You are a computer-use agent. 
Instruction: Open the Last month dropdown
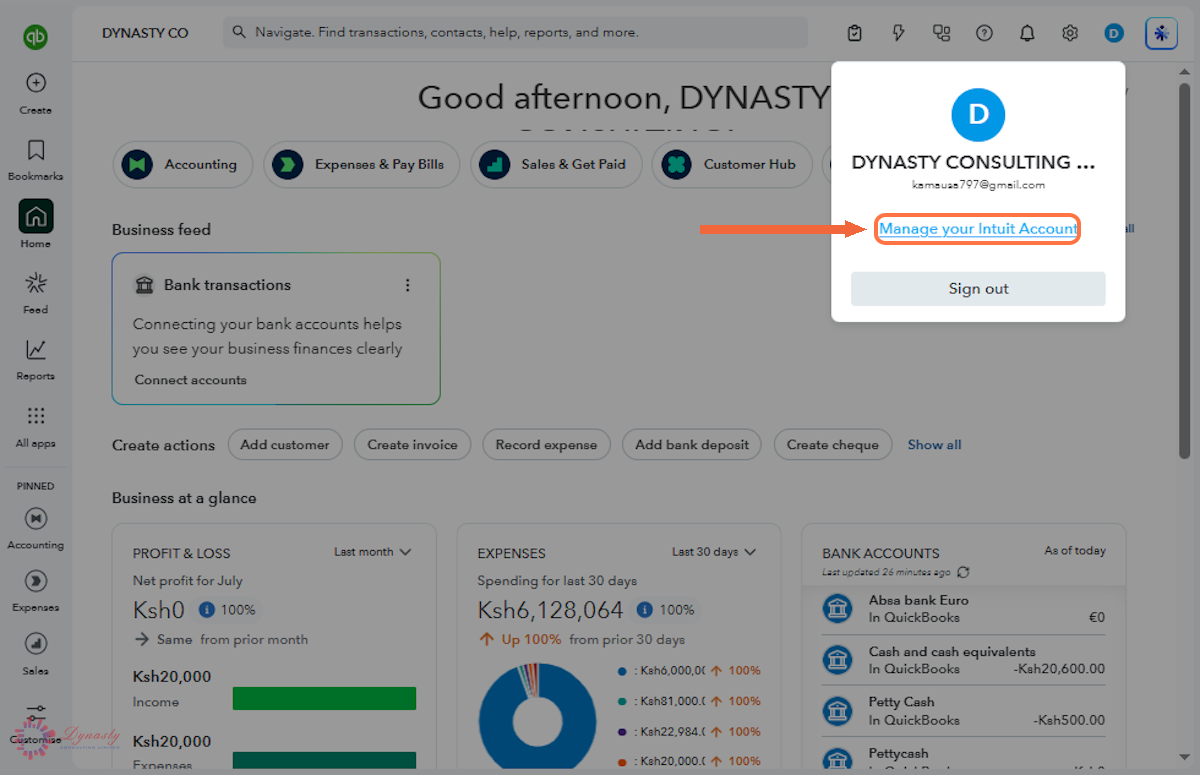click(x=372, y=552)
